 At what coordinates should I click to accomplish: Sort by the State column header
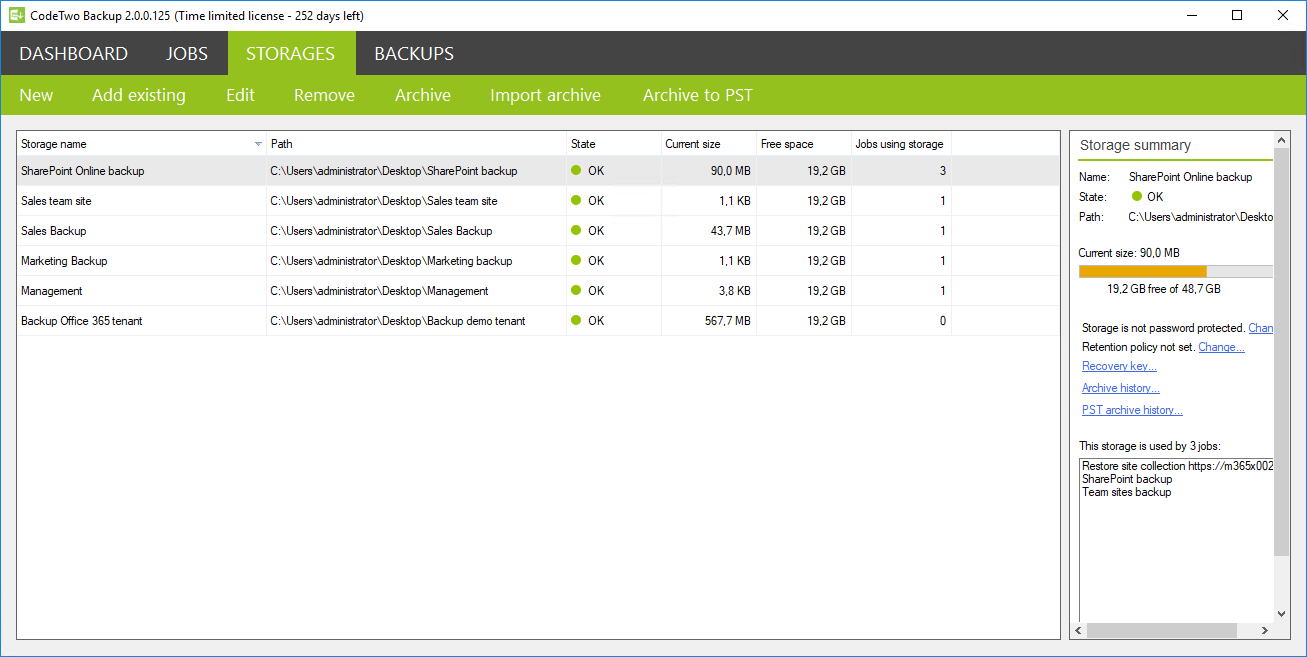point(614,144)
